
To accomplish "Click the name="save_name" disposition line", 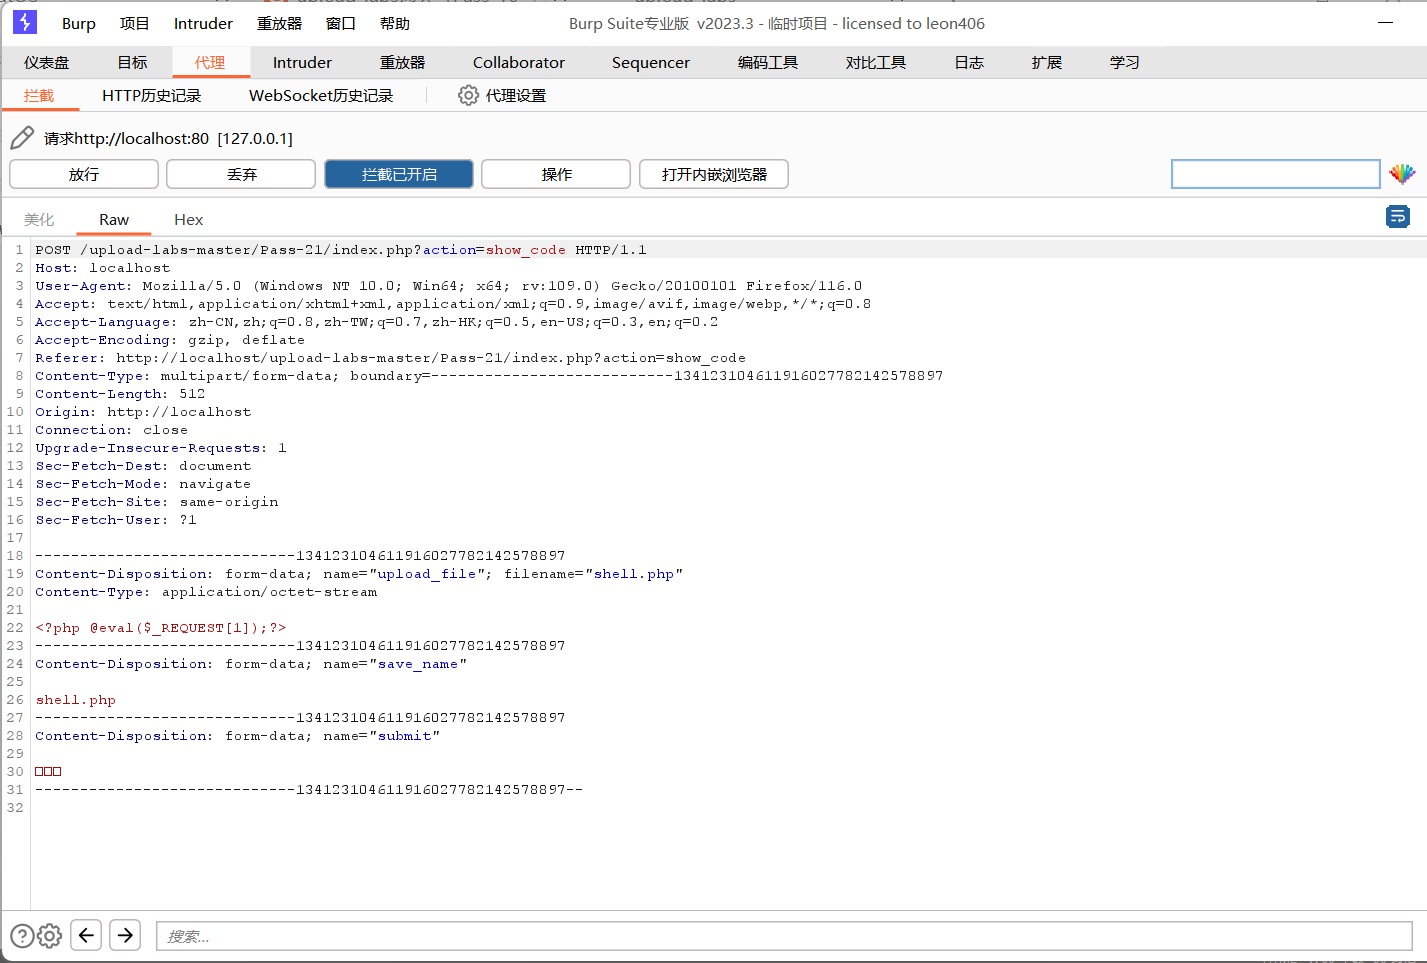I will coord(251,664).
